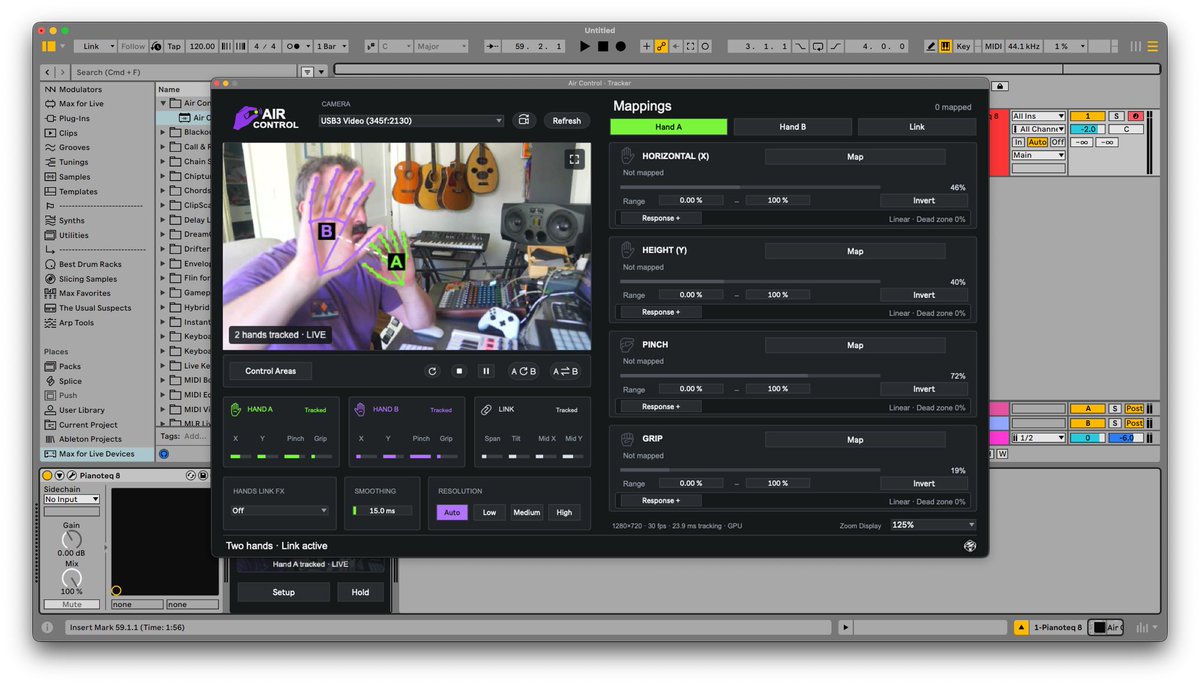
Task: Click the cube icon in the Air Control window corner
Action: (969, 546)
